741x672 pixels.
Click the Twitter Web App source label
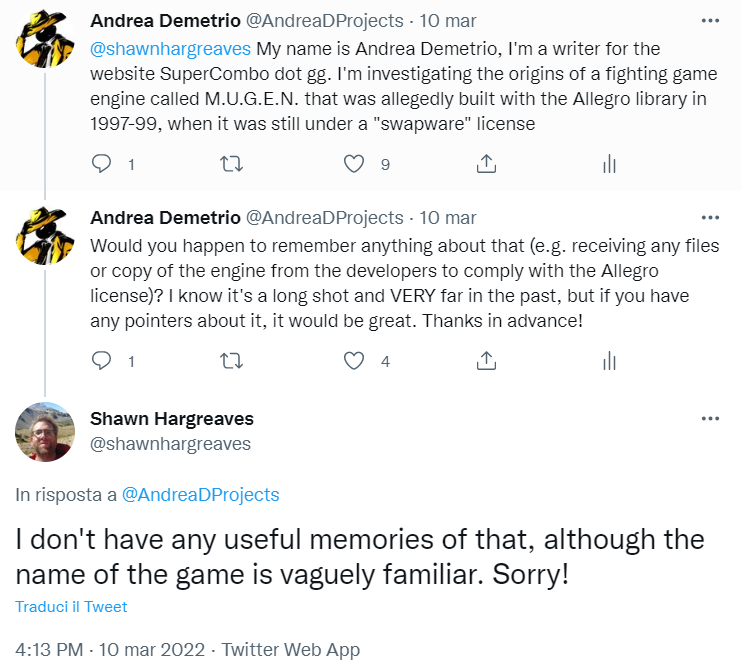click(x=291, y=650)
